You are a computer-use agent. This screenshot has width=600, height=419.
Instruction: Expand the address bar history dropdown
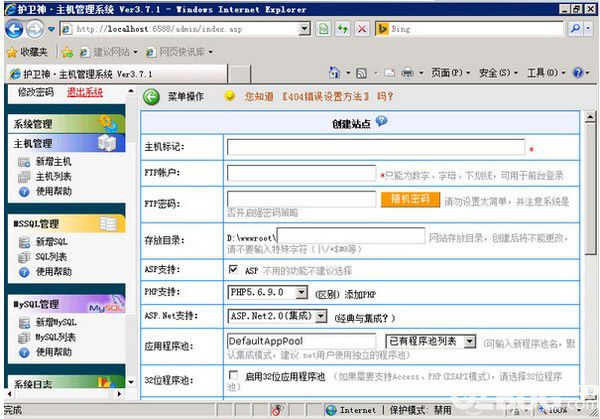tap(305, 29)
